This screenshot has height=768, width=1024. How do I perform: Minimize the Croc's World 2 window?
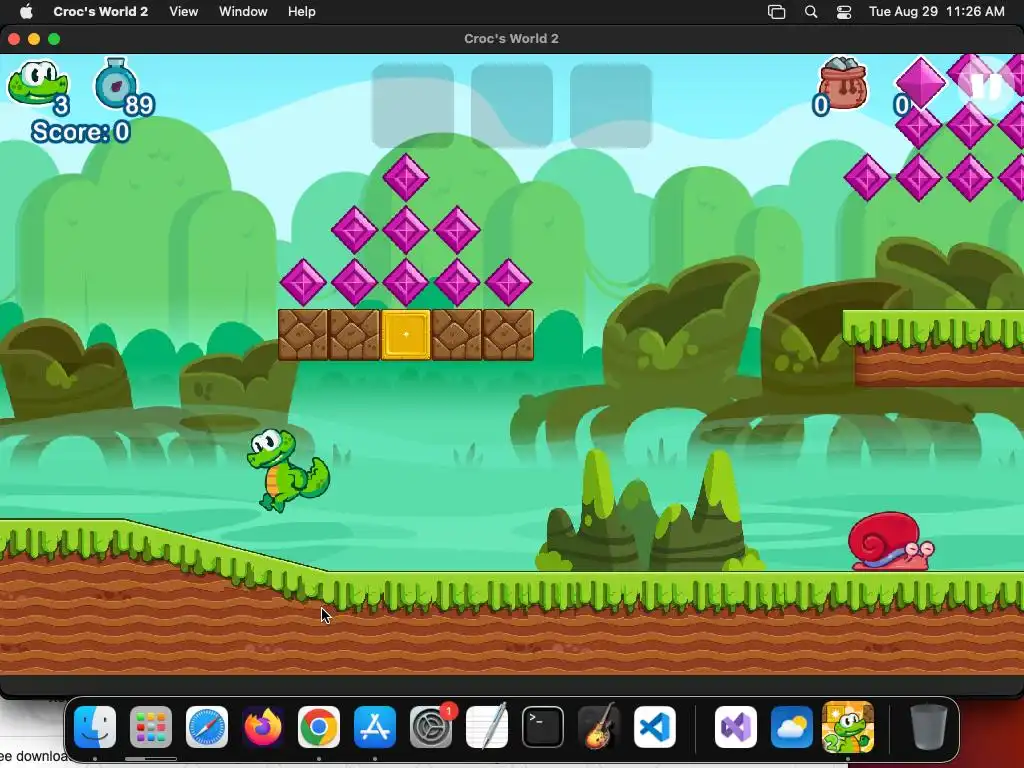(34, 39)
